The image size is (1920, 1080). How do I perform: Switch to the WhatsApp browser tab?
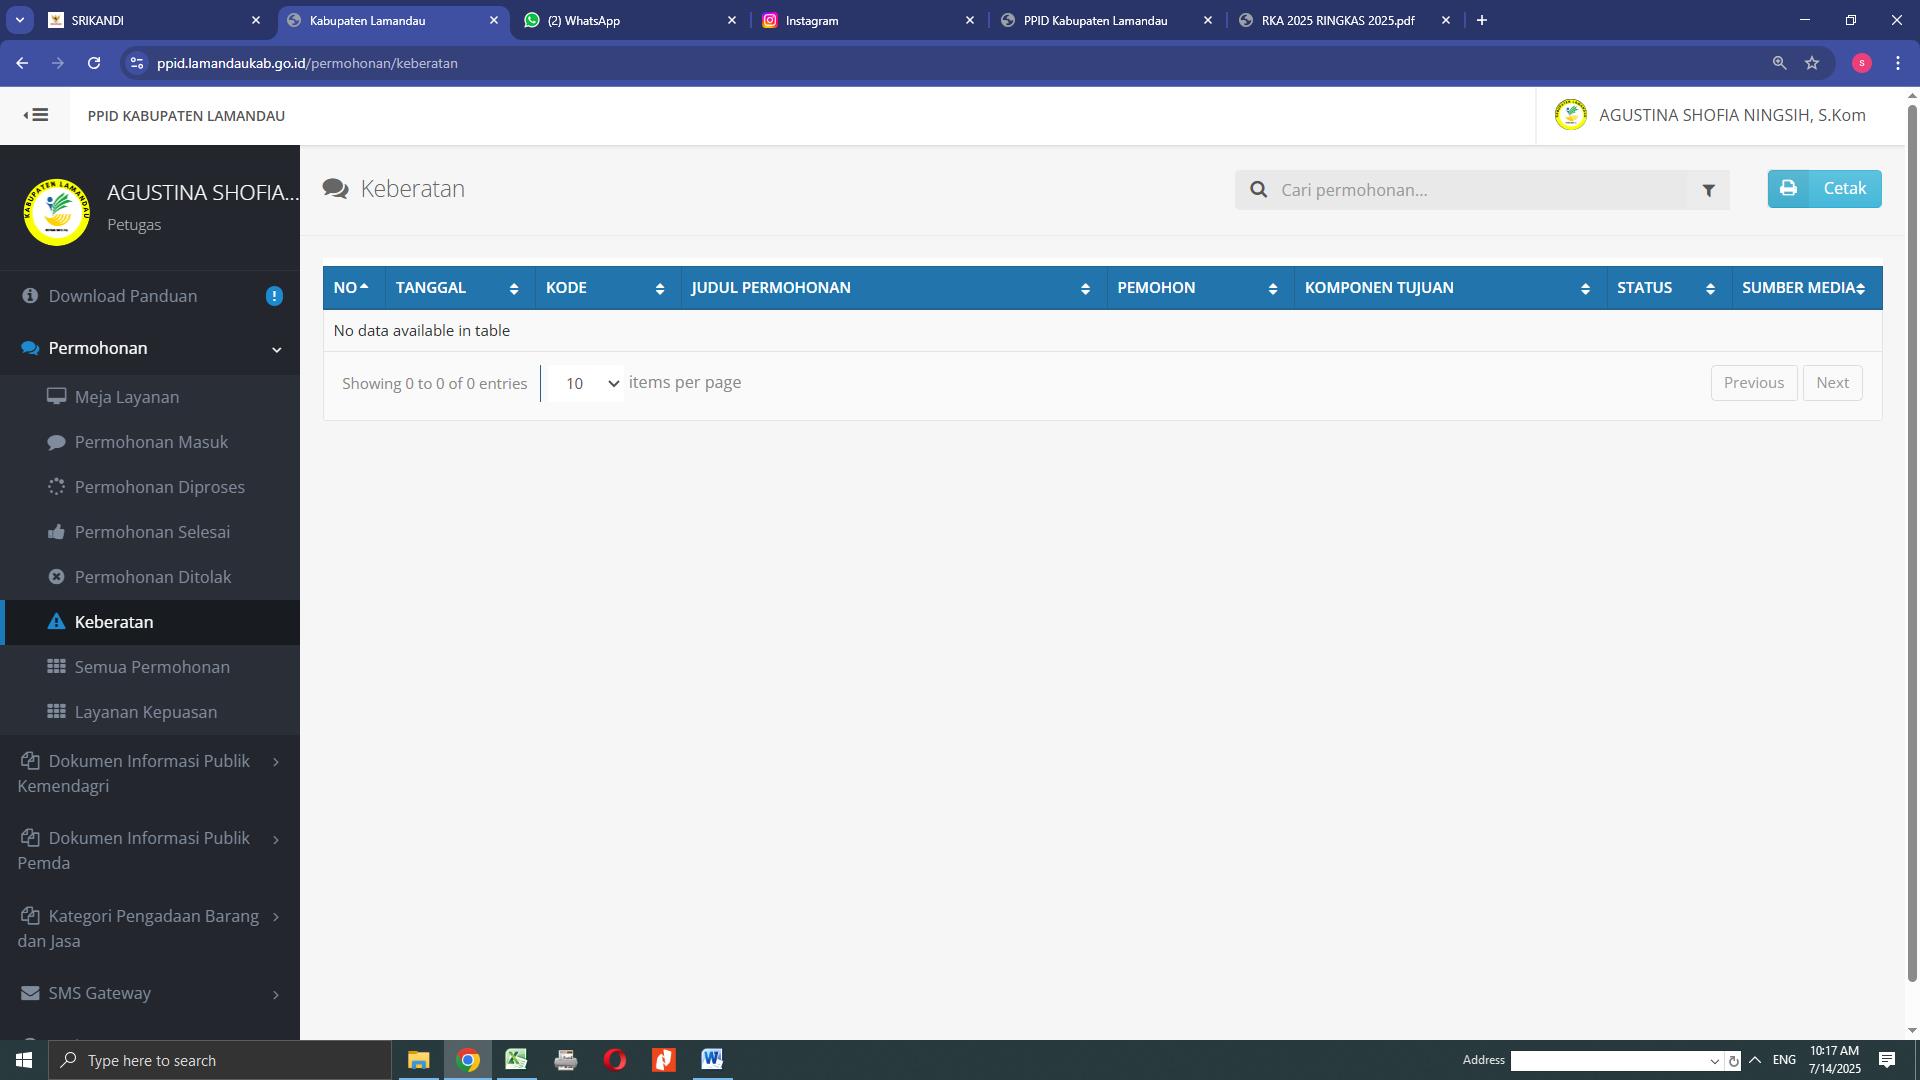[x=630, y=20]
